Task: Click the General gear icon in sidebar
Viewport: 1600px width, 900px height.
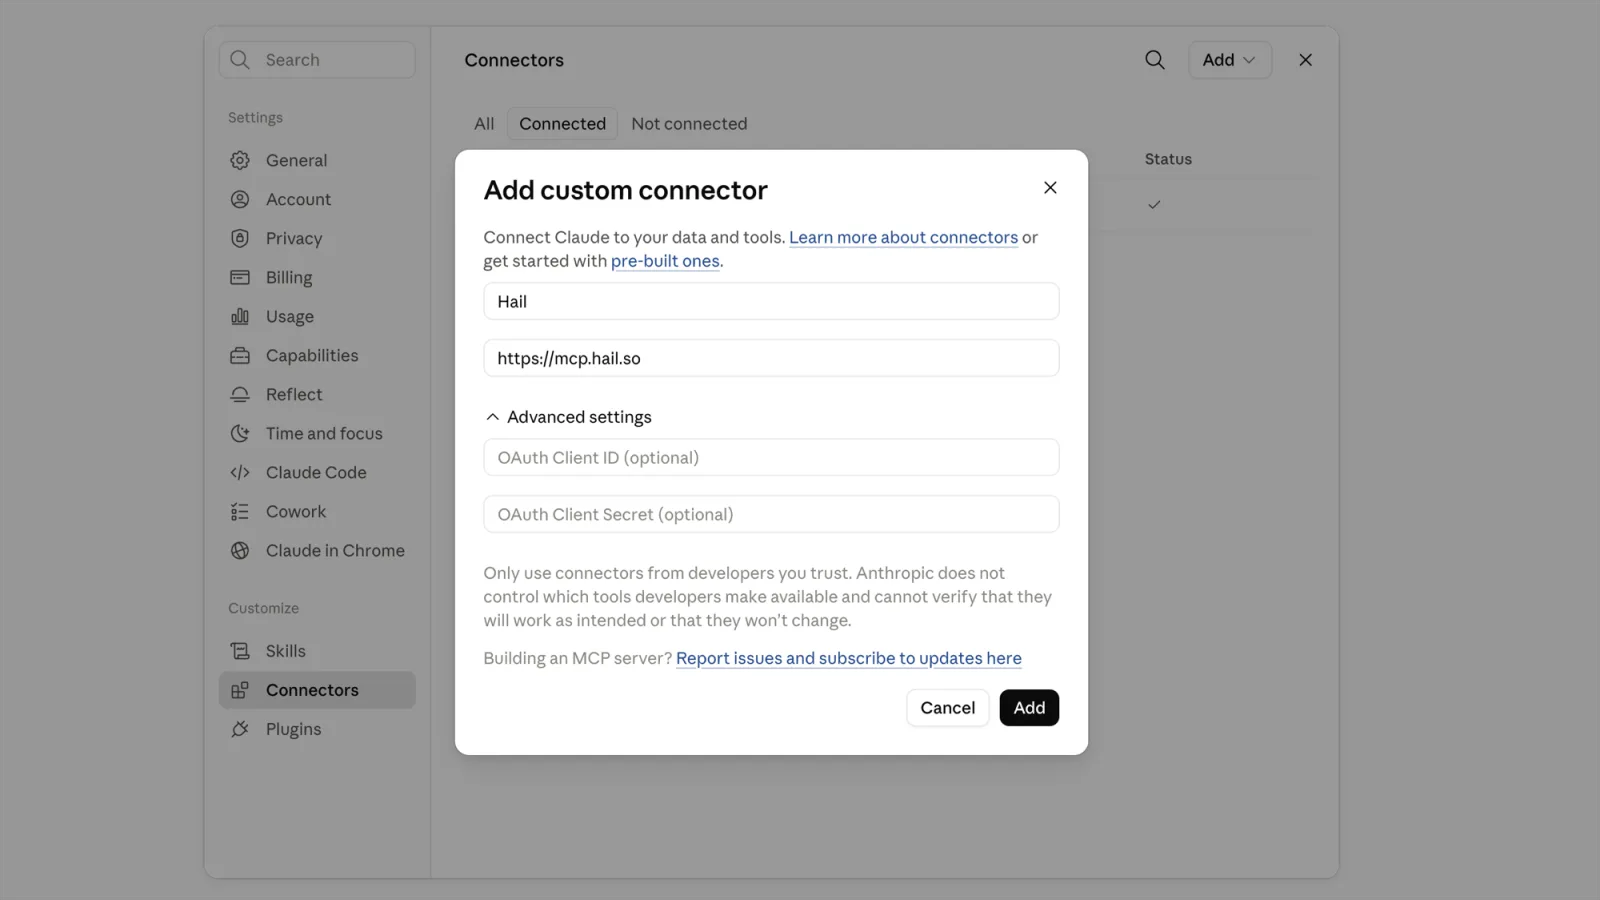Action: [x=240, y=160]
